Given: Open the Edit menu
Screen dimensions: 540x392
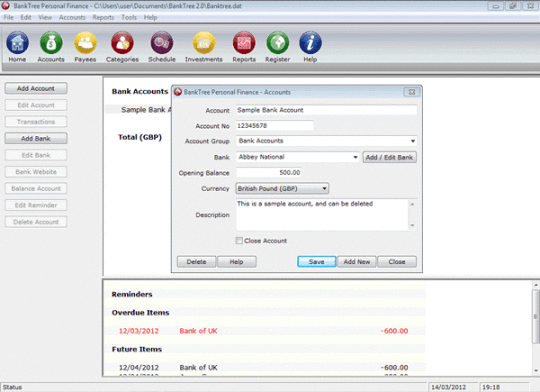Looking at the screenshot, I should (26, 17).
